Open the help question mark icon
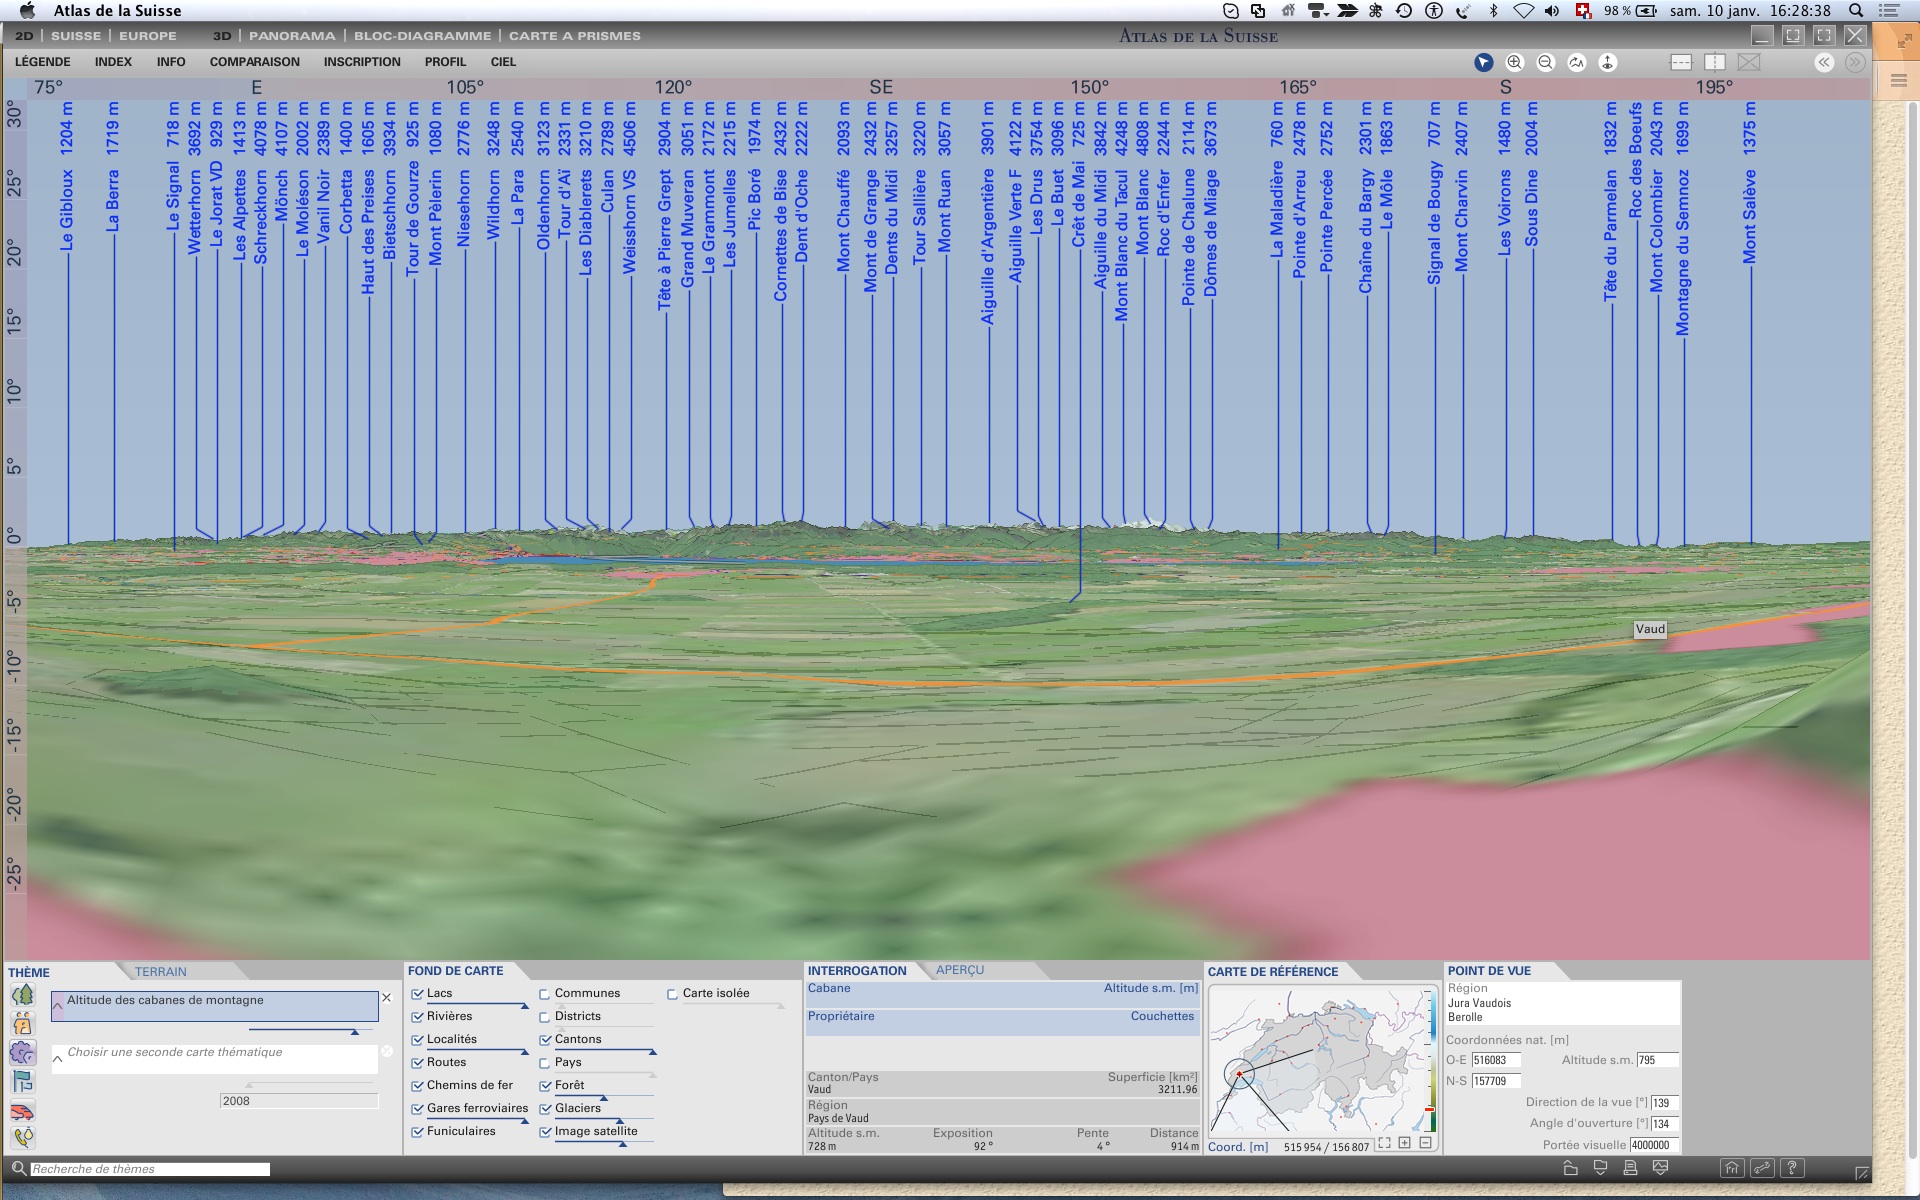Screen dimensions: 1920x1200 1793,1167
